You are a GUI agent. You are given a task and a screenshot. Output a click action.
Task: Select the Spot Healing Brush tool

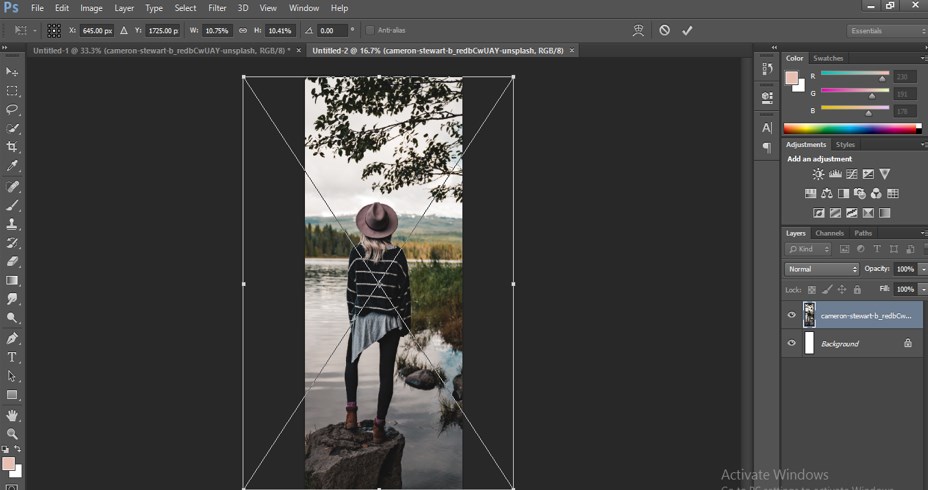[12, 186]
